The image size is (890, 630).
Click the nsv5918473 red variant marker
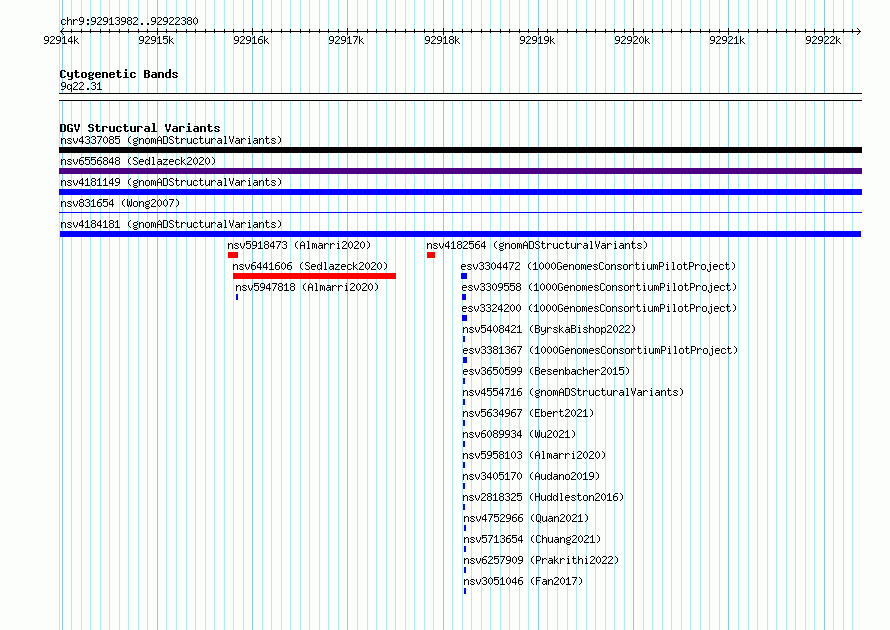233,255
